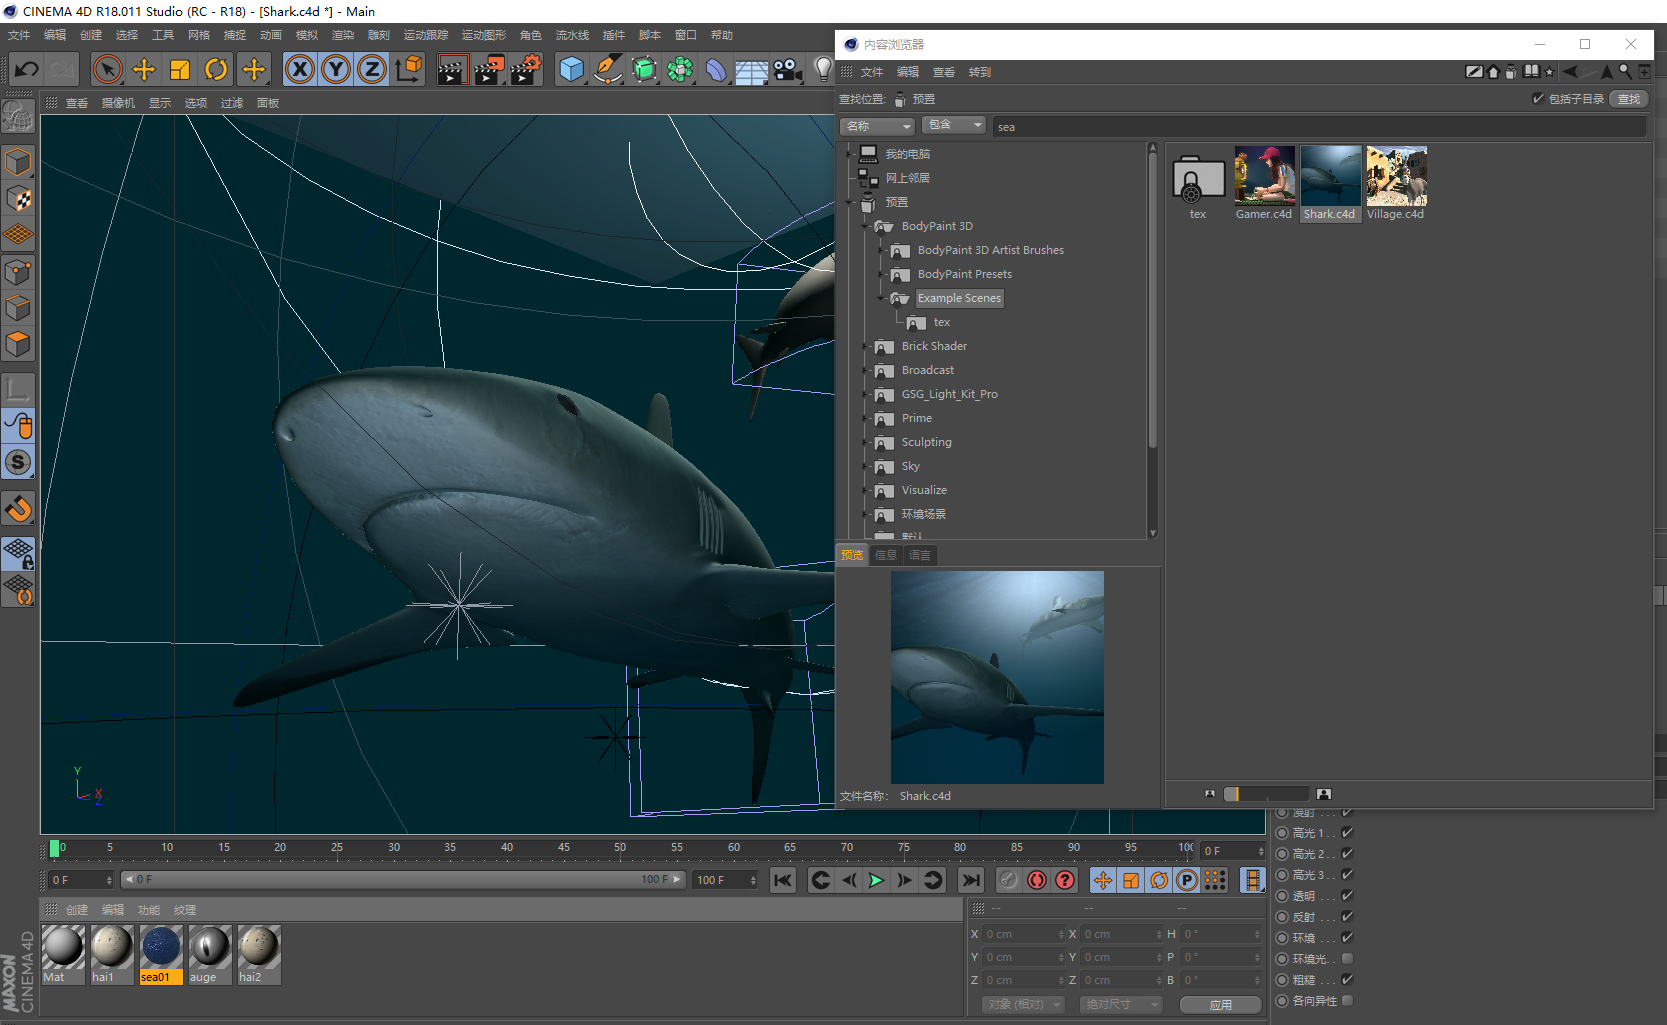Click the coordinate system cube icon
This screenshot has width=1667, height=1025.
(408, 69)
